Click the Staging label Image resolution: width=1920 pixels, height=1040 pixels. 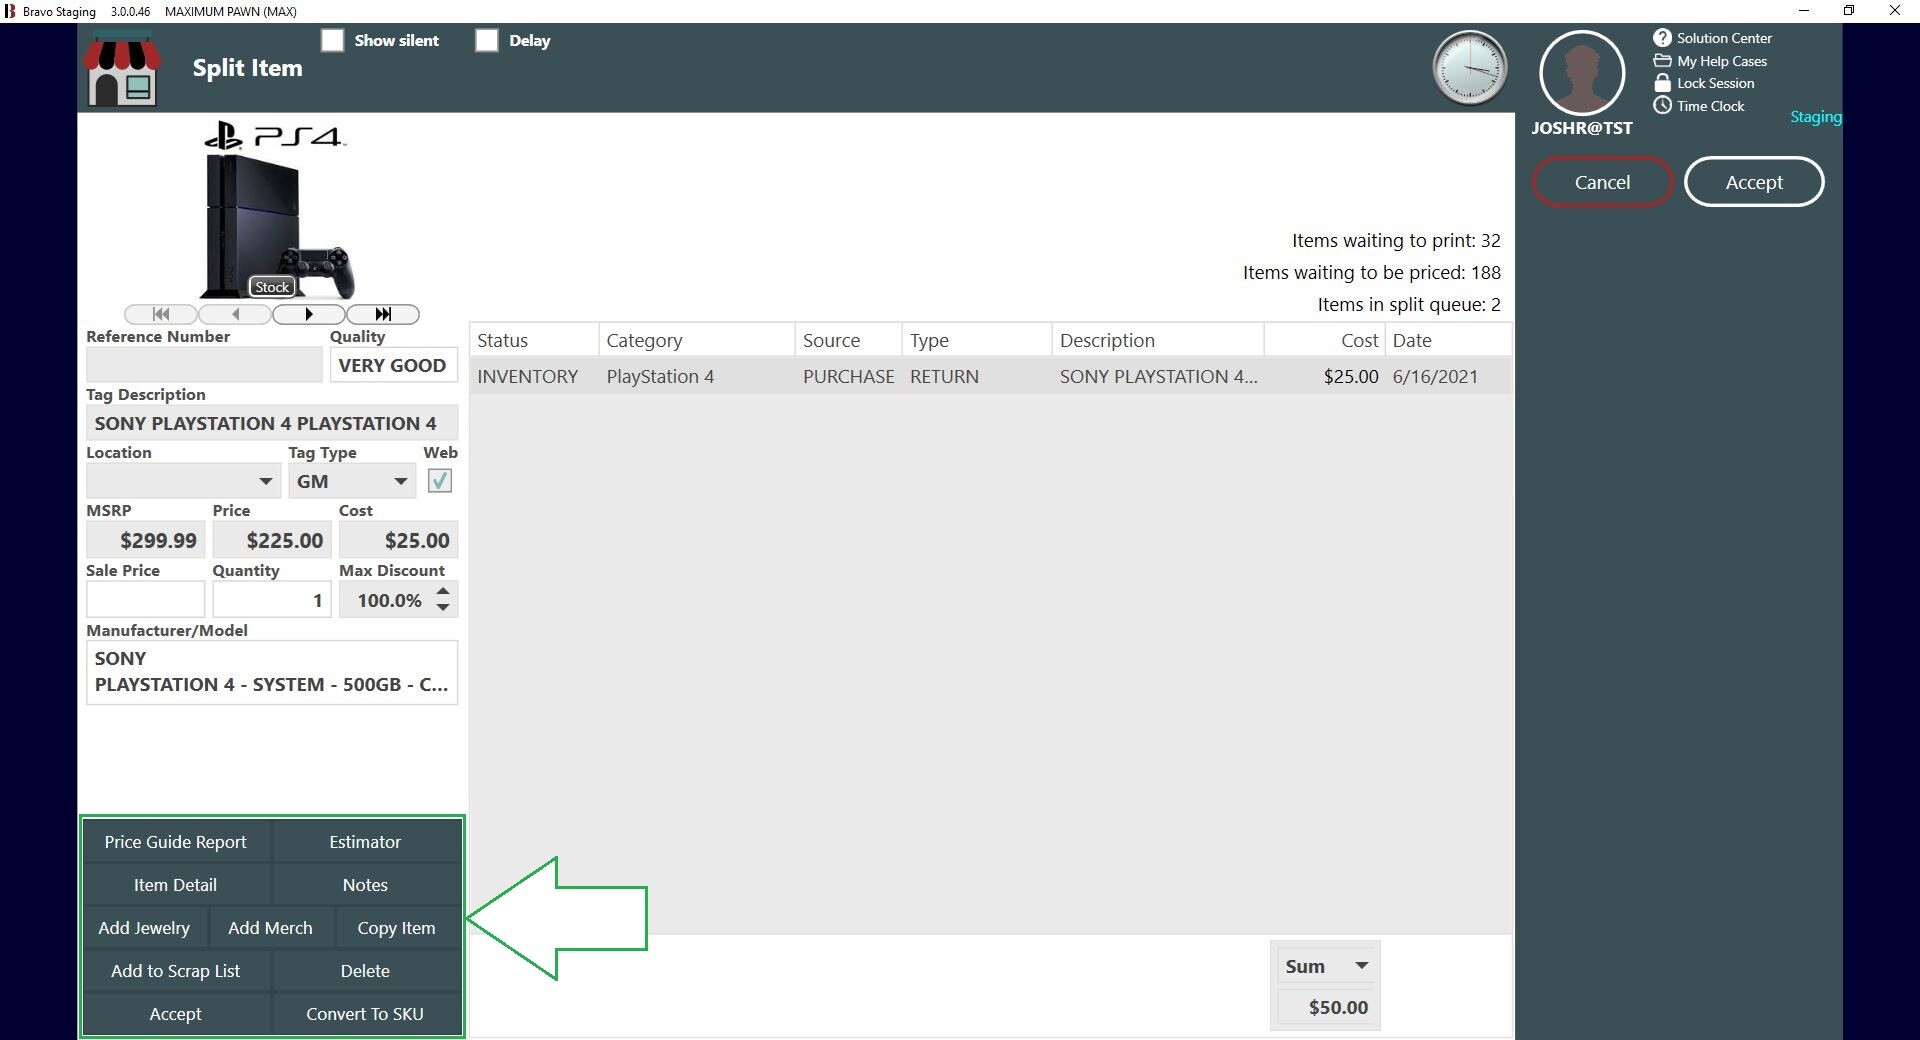tap(1815, 117)
